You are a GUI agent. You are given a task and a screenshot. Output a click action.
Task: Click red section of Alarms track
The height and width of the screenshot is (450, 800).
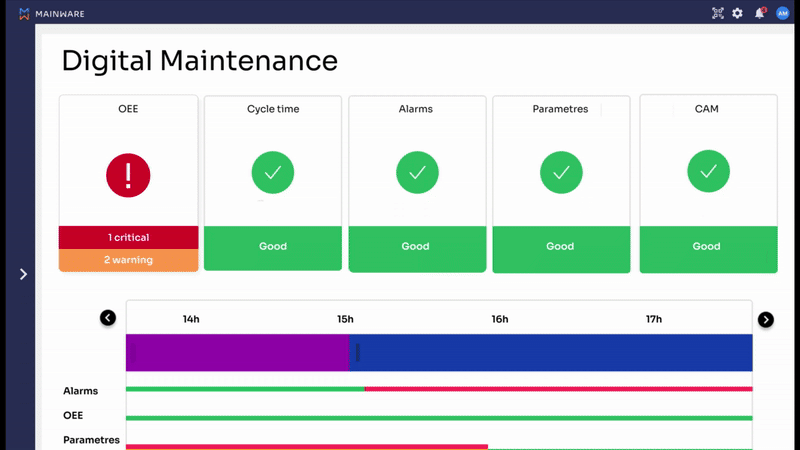coord(559,389)
